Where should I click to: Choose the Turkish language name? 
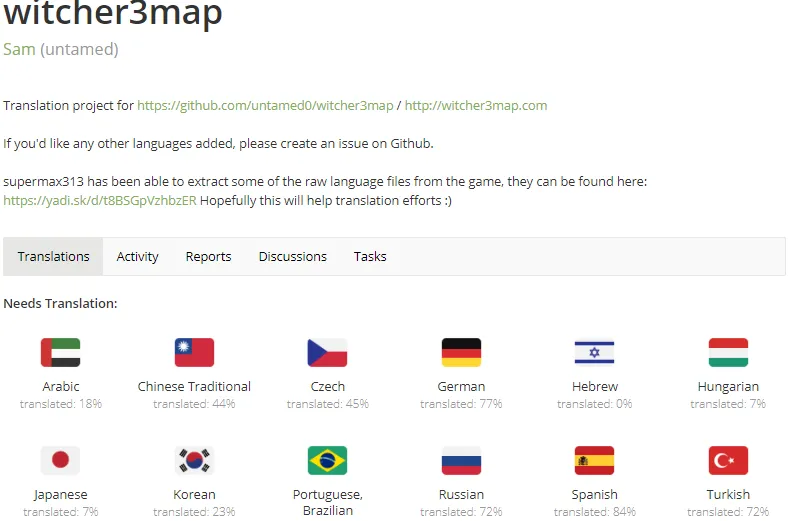[728, 495]
